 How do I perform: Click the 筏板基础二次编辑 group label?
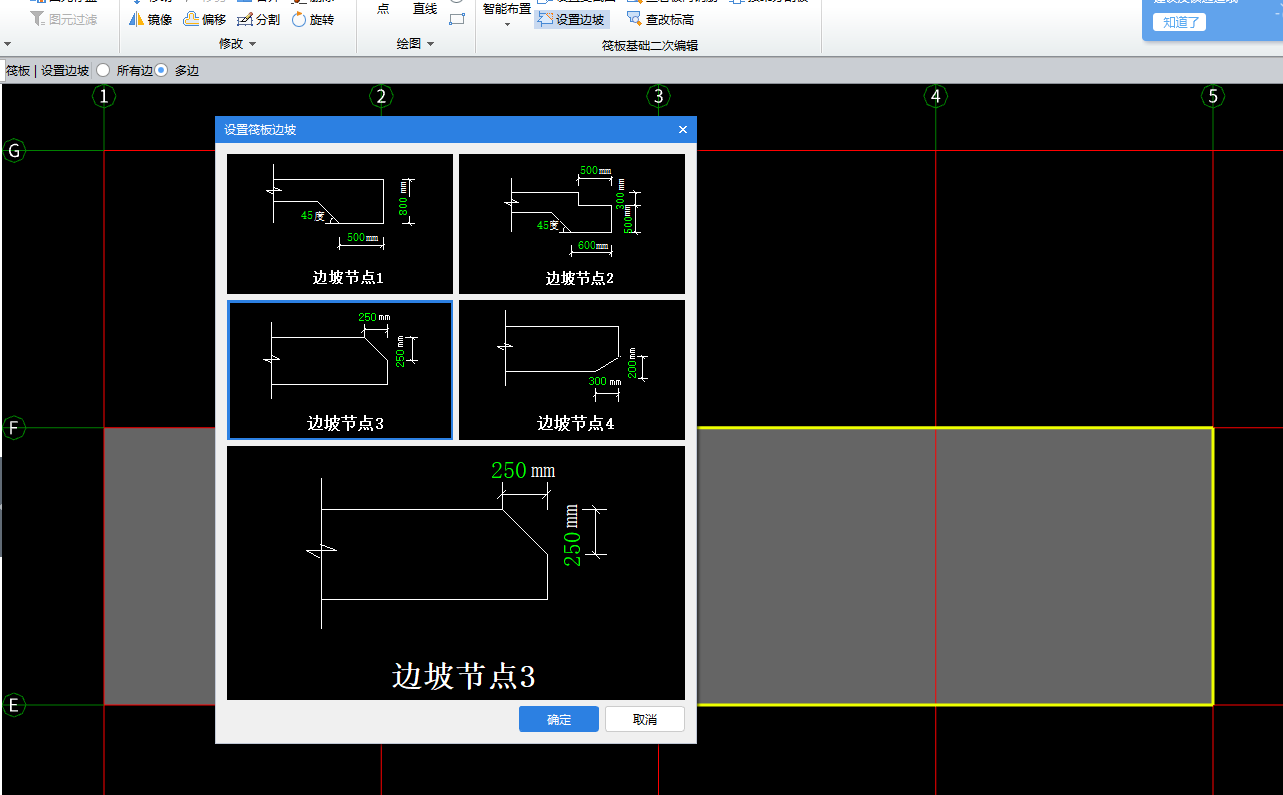tap(650, 46)
